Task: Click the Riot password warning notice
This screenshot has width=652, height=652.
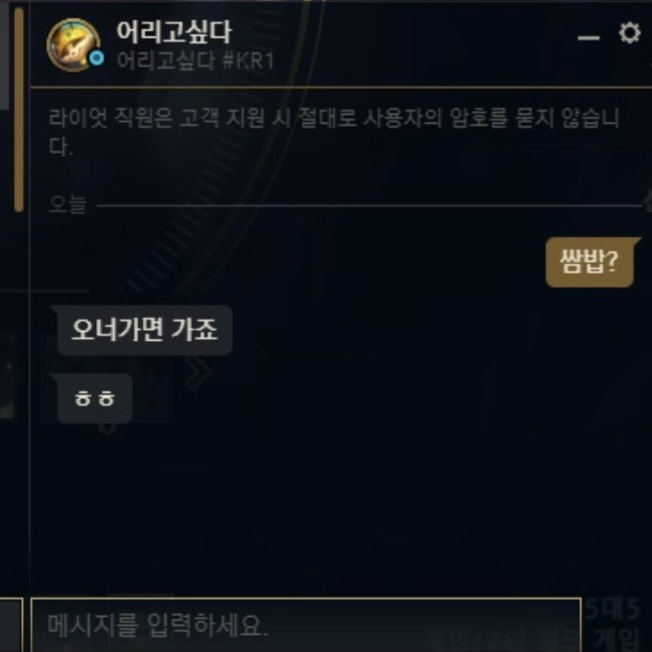Action: (x=334, y=132)
